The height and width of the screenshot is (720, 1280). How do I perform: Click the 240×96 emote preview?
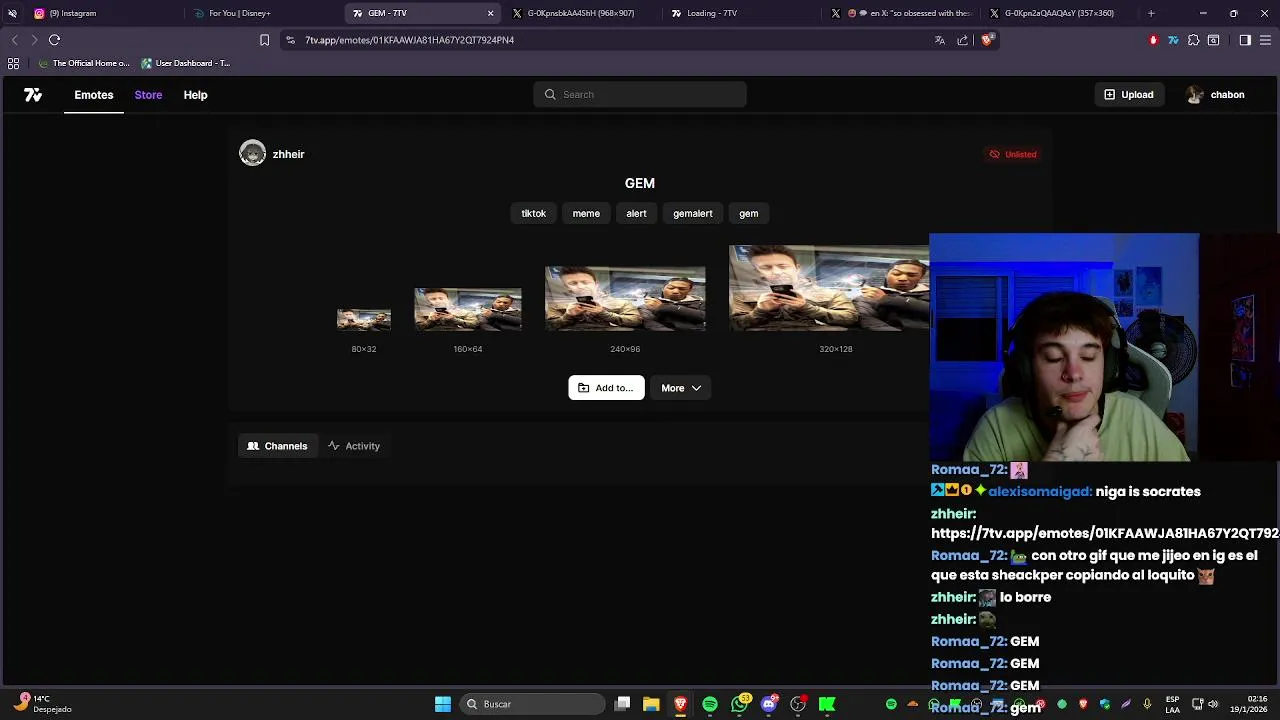(x=625, y=298)
